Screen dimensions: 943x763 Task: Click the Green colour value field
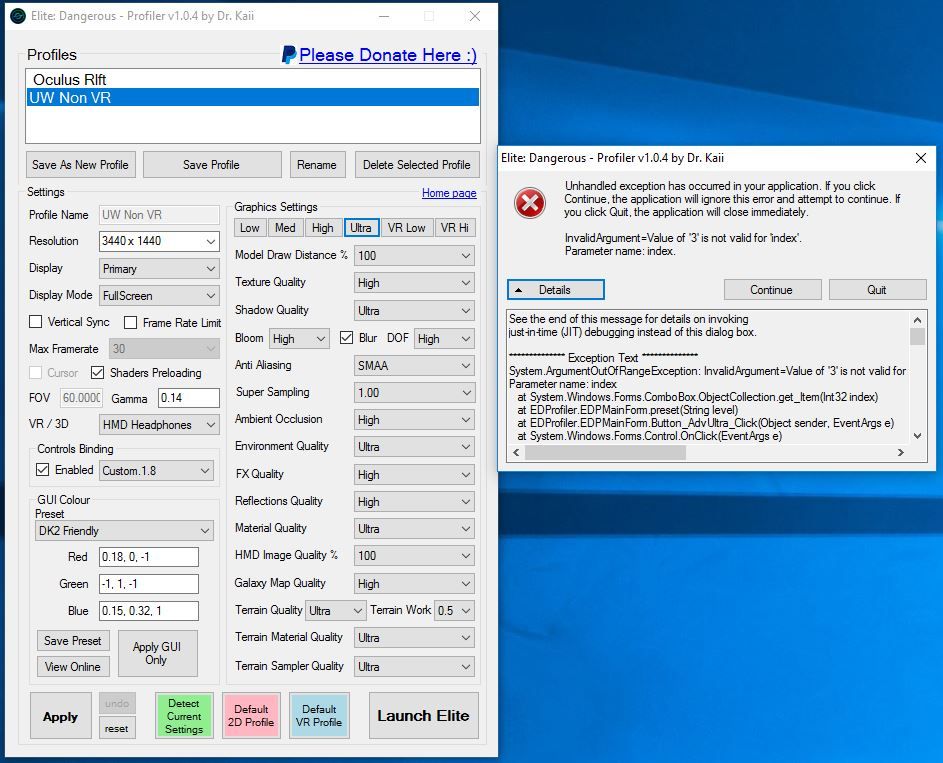point(149,584)
